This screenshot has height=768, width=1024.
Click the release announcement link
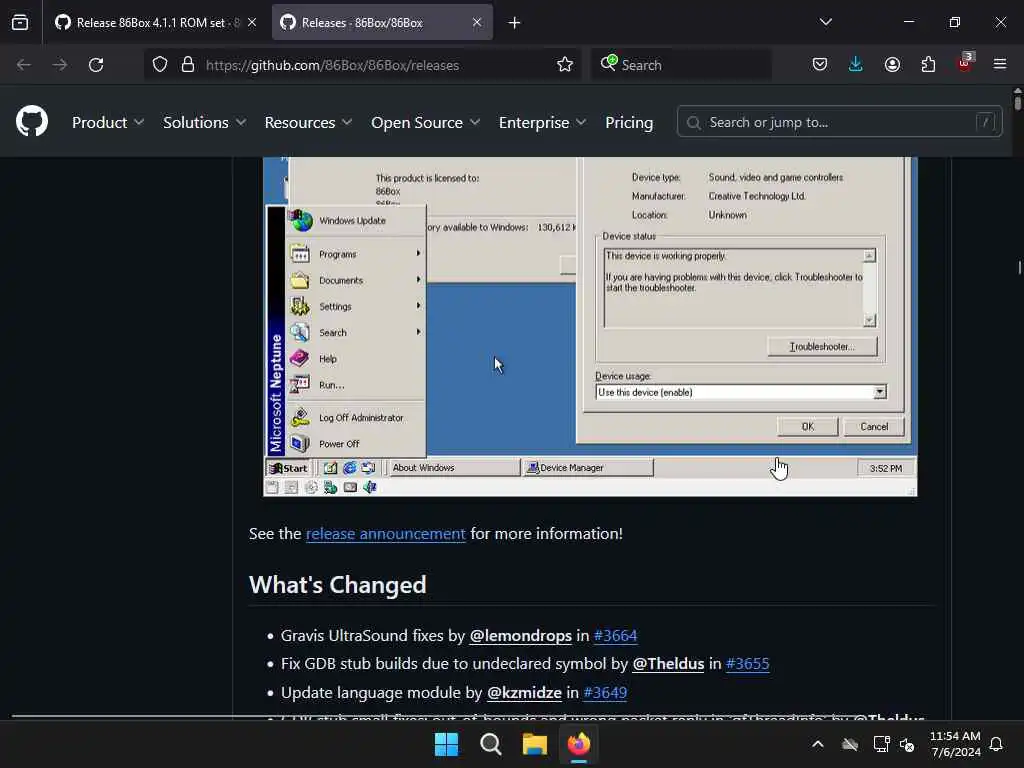(x=385, y=534)
